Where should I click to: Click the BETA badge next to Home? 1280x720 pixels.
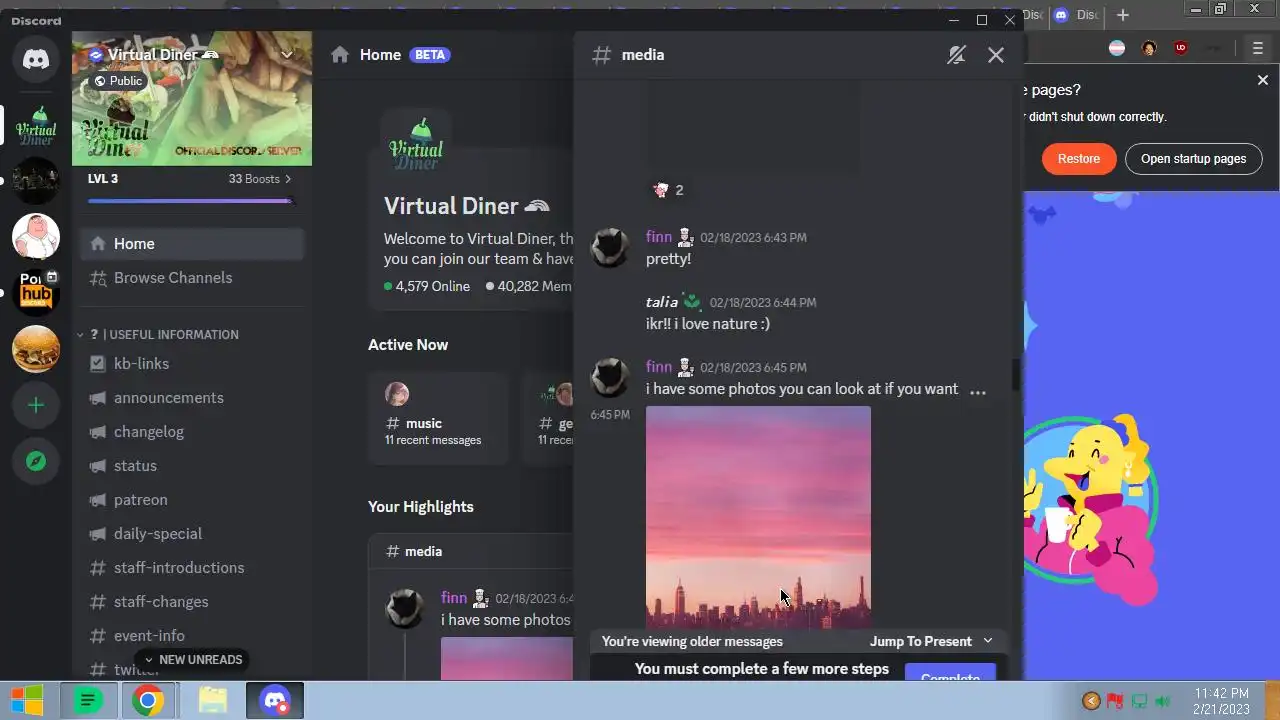pyautogui.click(x=430, y=55)
